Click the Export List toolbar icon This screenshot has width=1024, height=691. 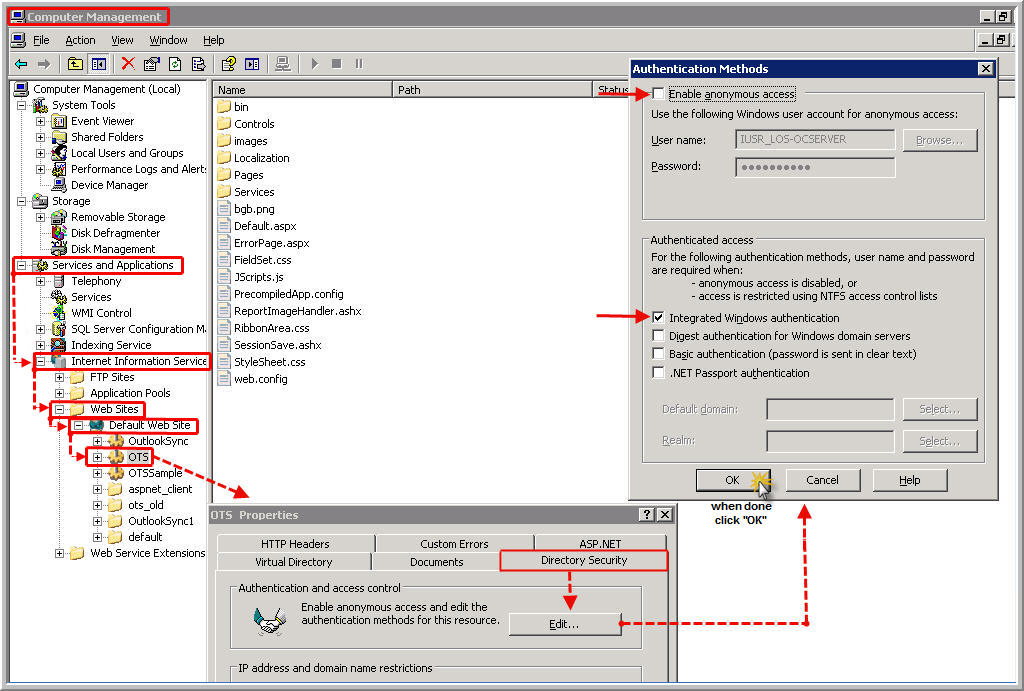click(x=199, y=64)
